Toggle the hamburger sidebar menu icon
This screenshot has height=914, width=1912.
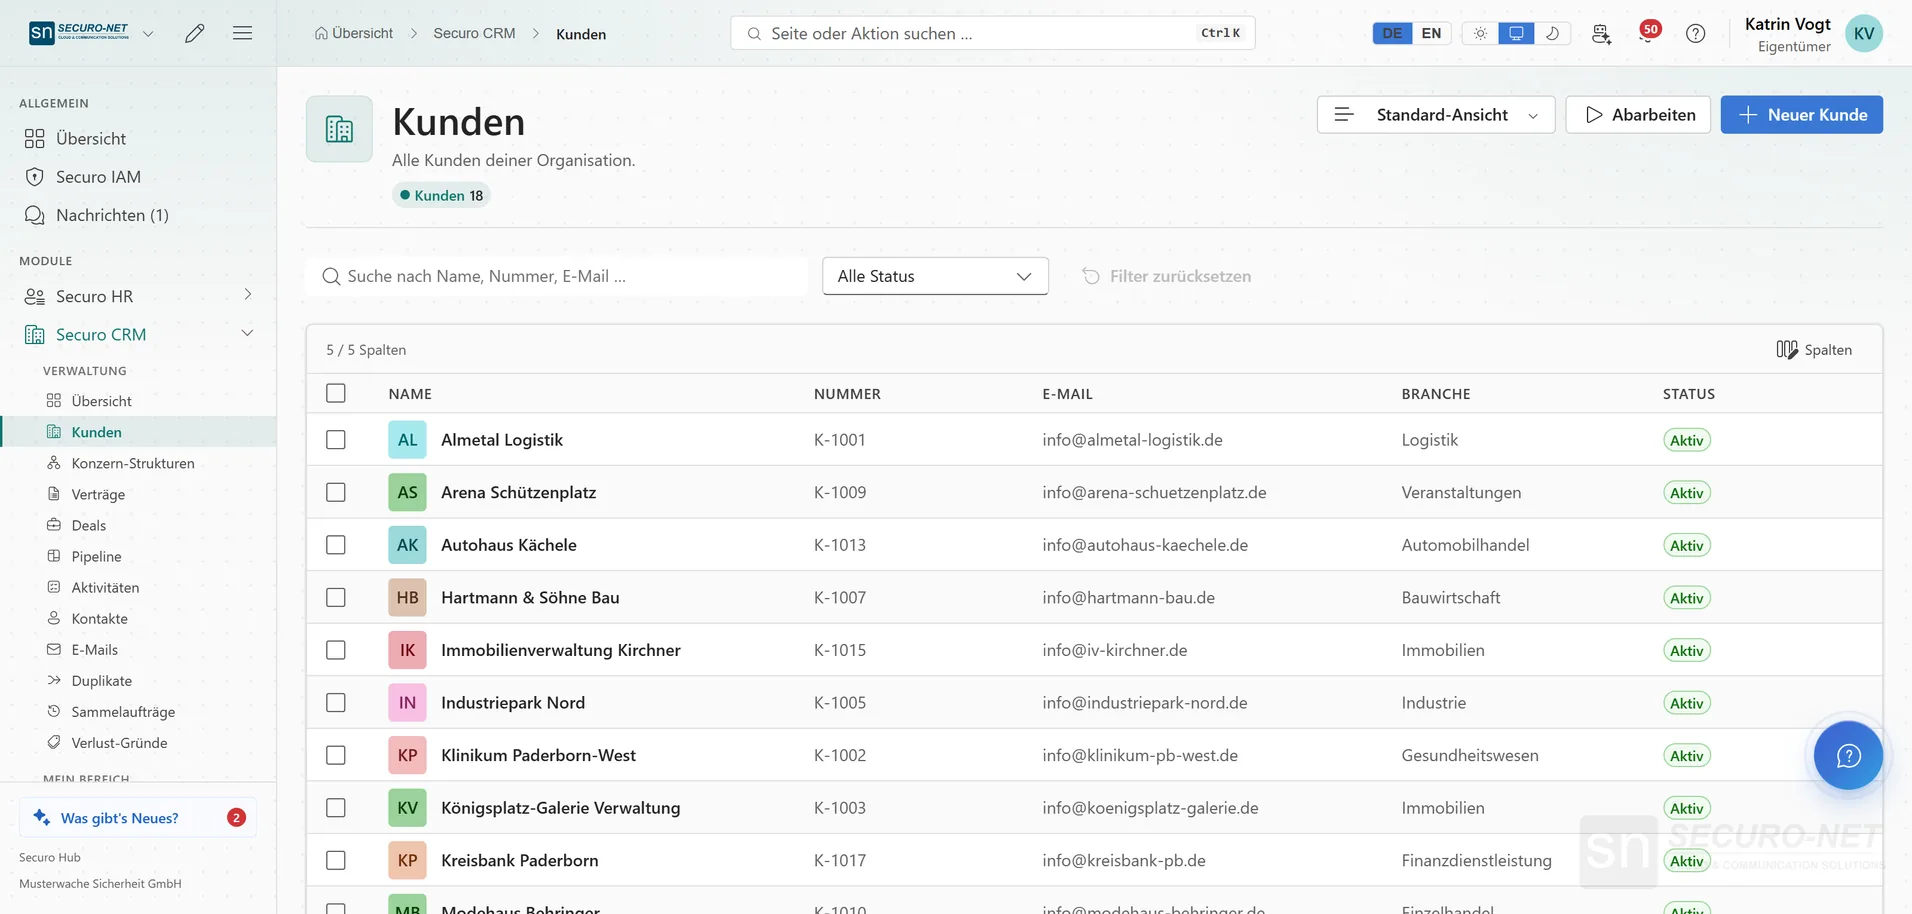[x=242, y=33]
